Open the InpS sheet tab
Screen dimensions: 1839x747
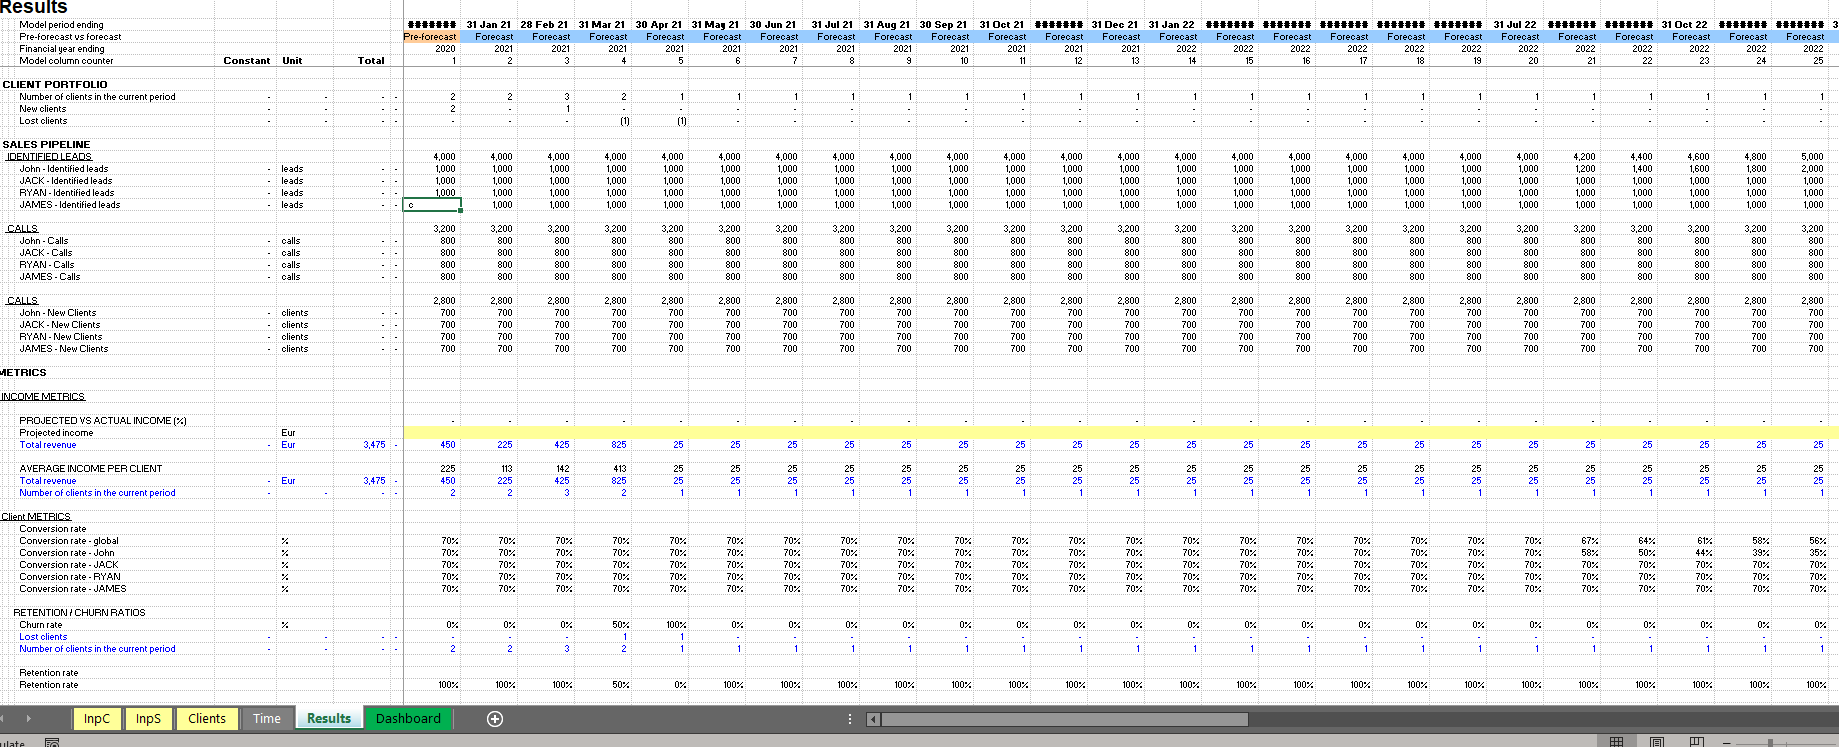(x=148, y=718)
